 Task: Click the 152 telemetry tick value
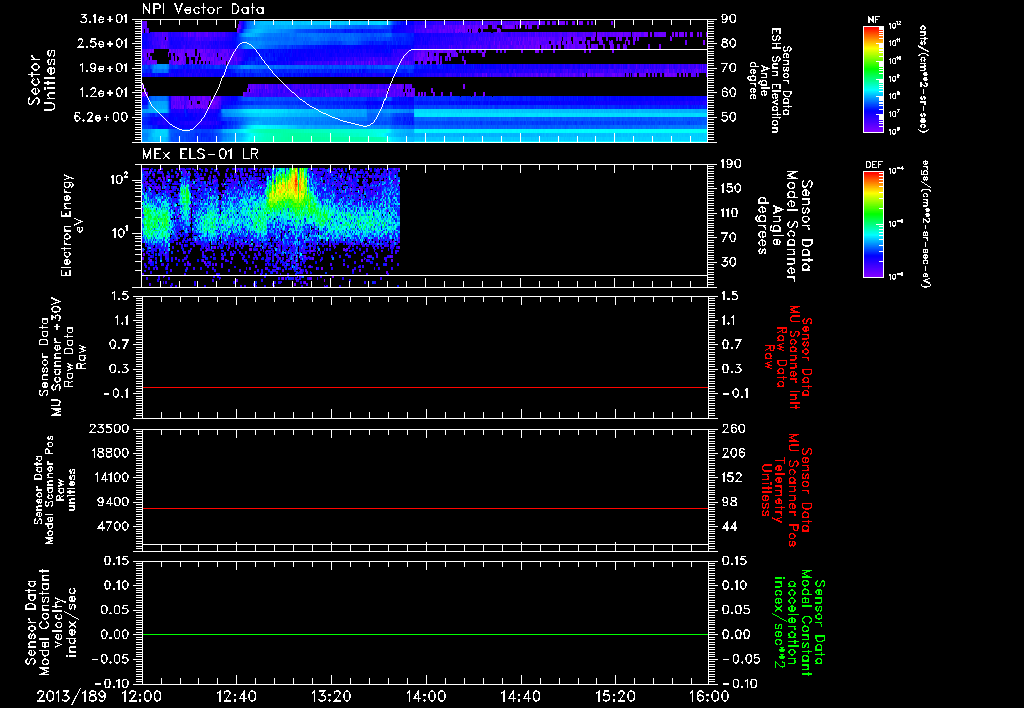[733, 477]
